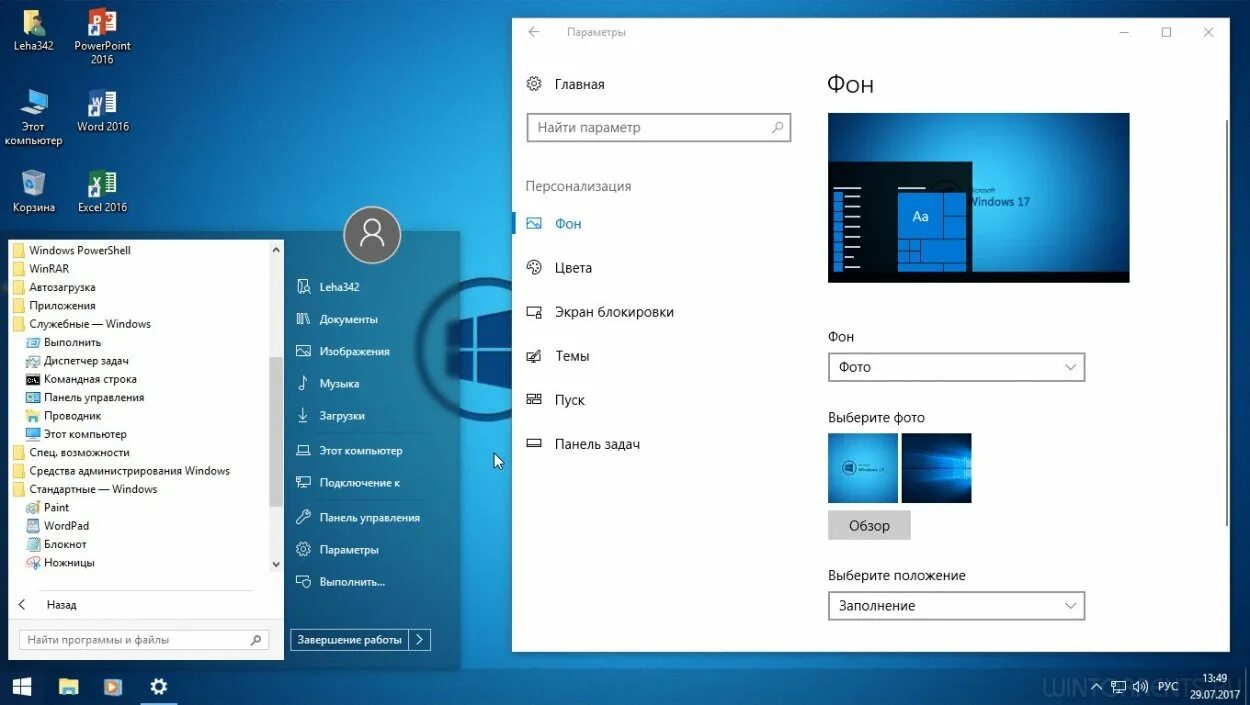Launch WordPad from the Start list
This screenshot has height=705, width=1250.
coord(66,525)
